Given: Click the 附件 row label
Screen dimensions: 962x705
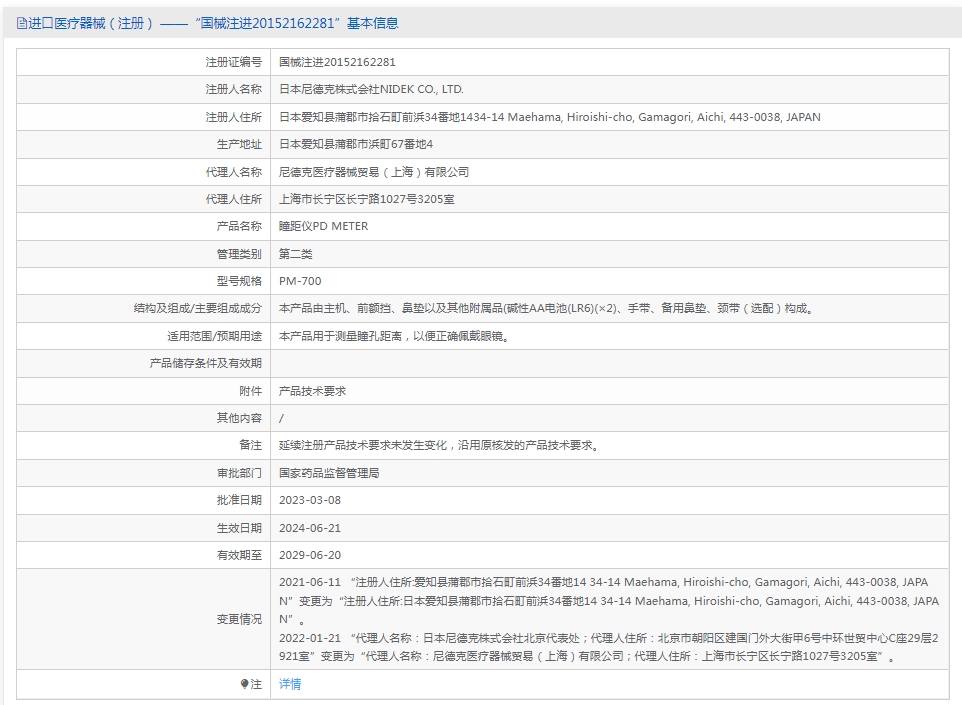Looking at the screenshot, I should [x=250, y=391].
